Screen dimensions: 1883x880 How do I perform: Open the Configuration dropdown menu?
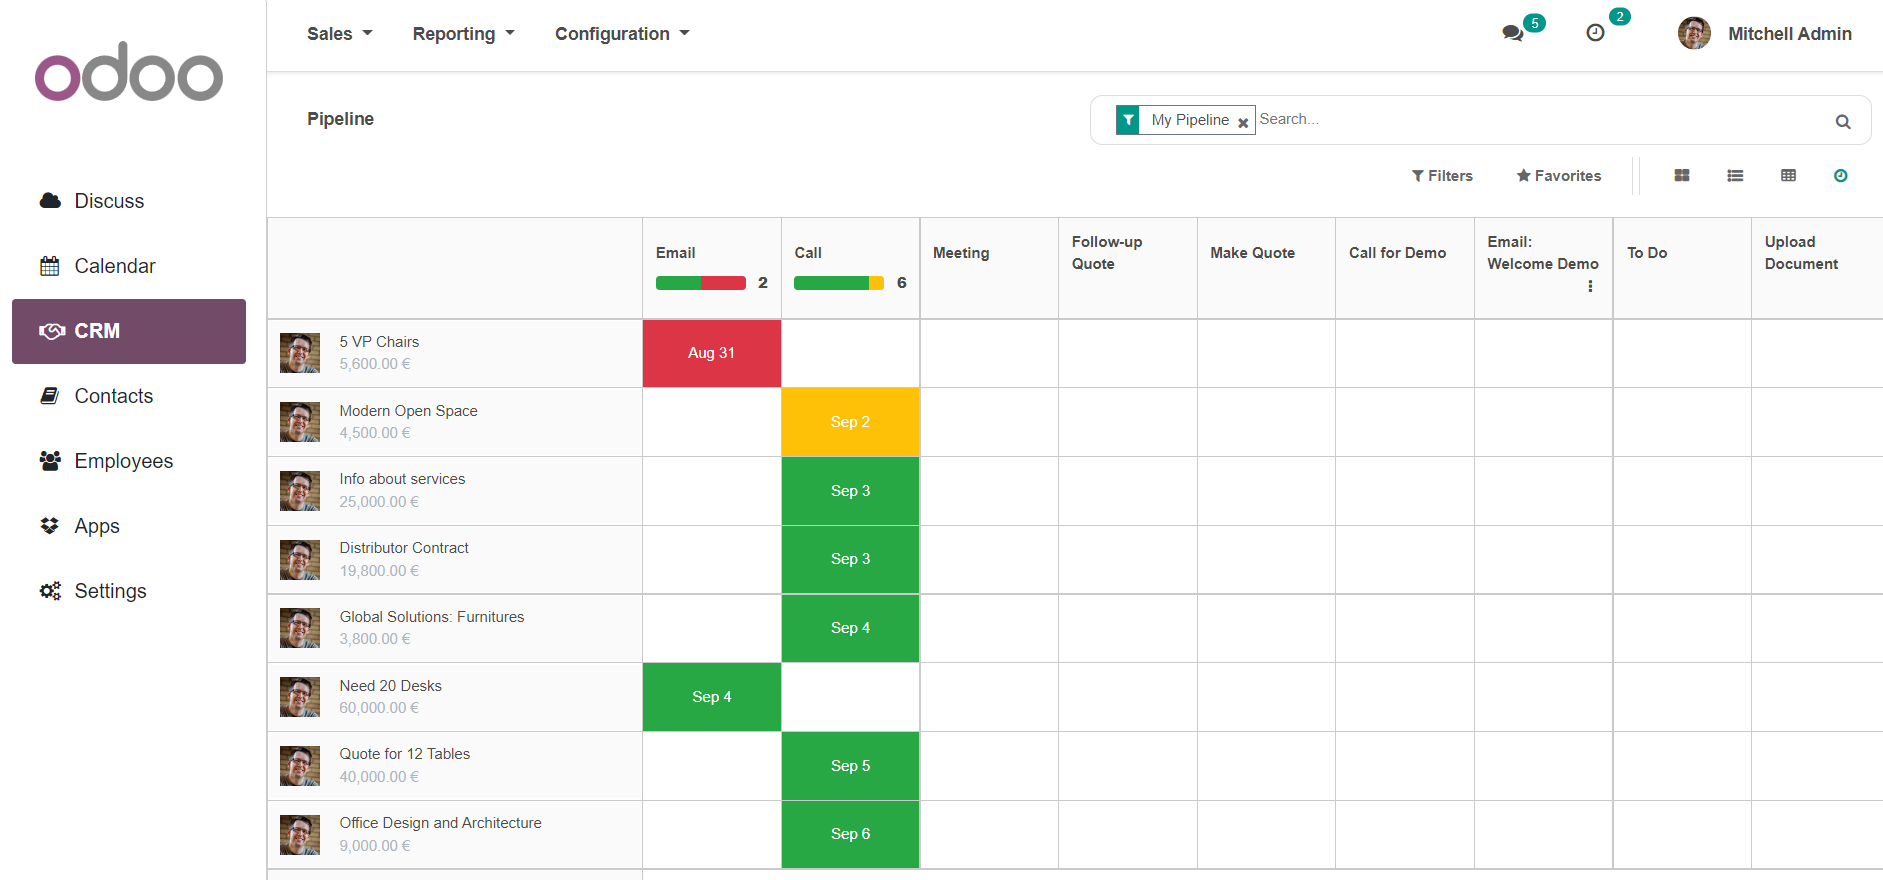pyautogui.click(x=622, y=34)
